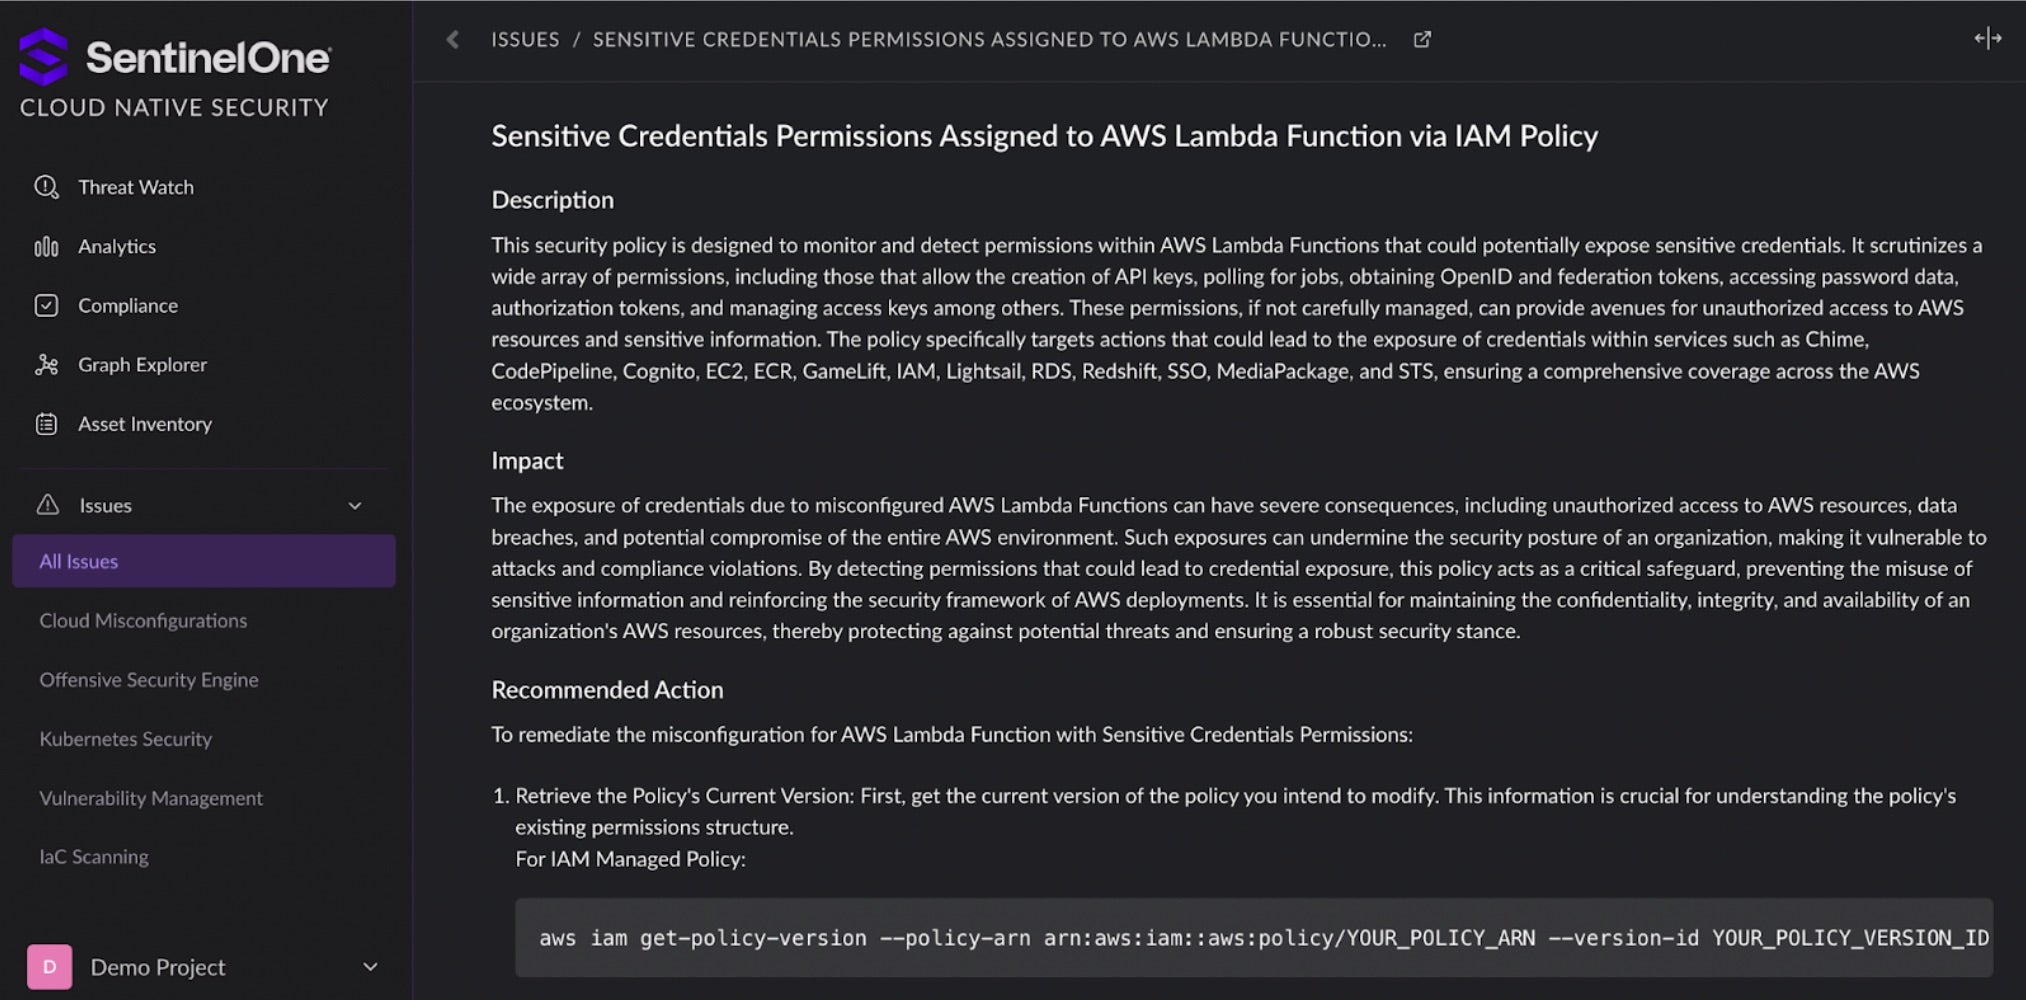Image resolution: width=2026 pixels, height=1000 pixels.
Task: Open the Demo Project dropdown
Action: [369, 967]
